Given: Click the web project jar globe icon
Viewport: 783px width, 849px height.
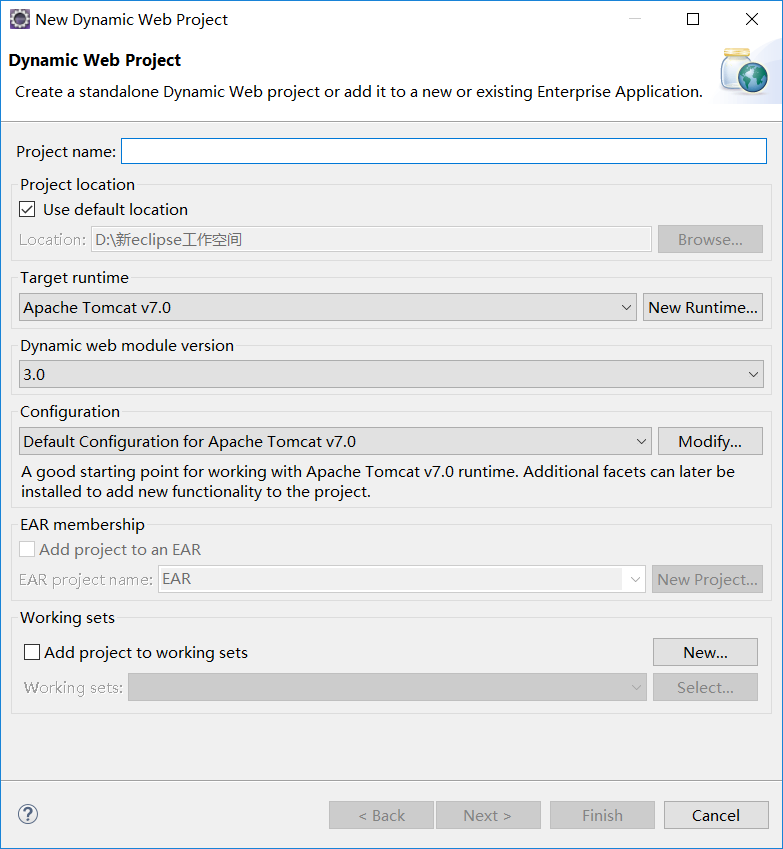Looking at the screenshot, I should [744, 71].
